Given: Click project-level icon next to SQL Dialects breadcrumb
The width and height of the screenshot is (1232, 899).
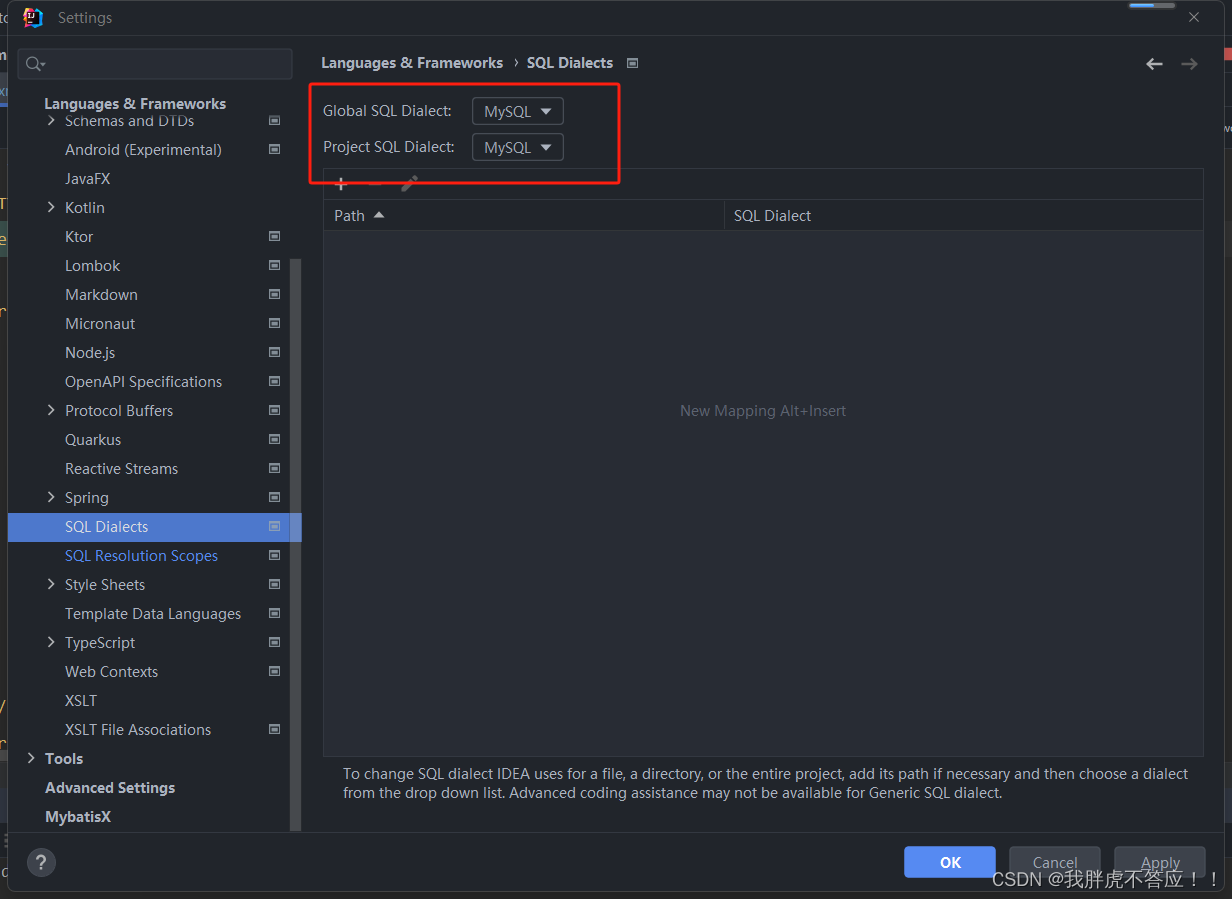Looking at the screenshot, I should 632,63.
